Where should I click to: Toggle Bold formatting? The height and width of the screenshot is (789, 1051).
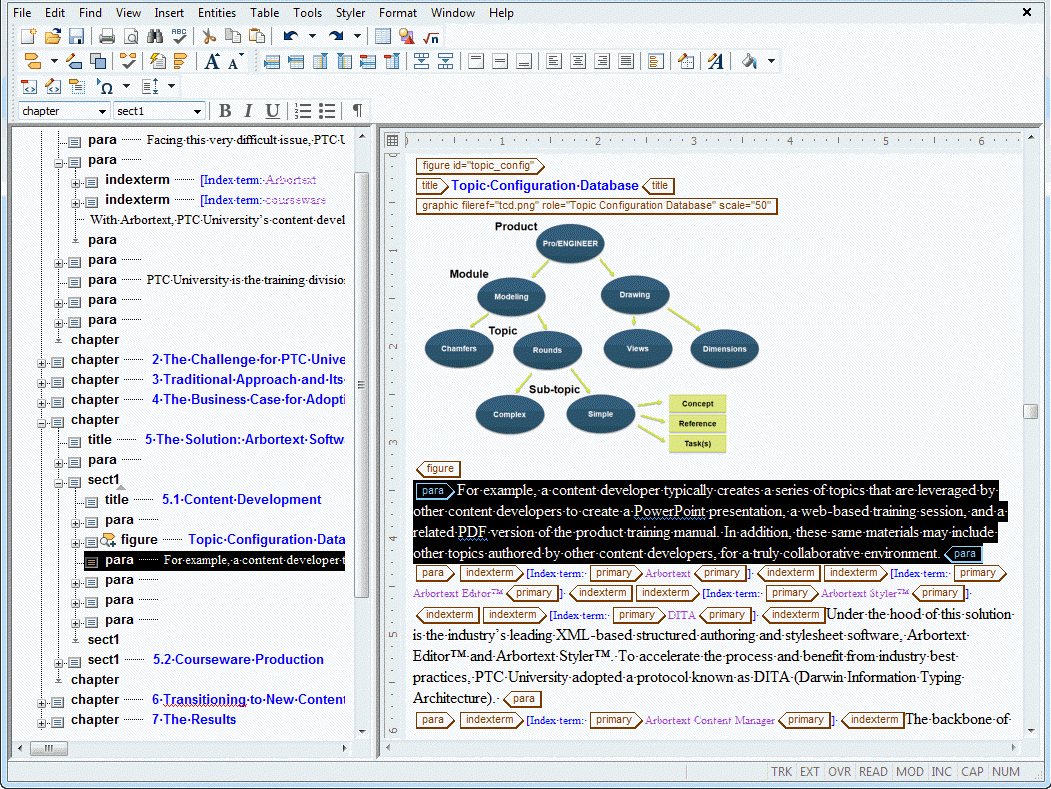click(225, 111)
